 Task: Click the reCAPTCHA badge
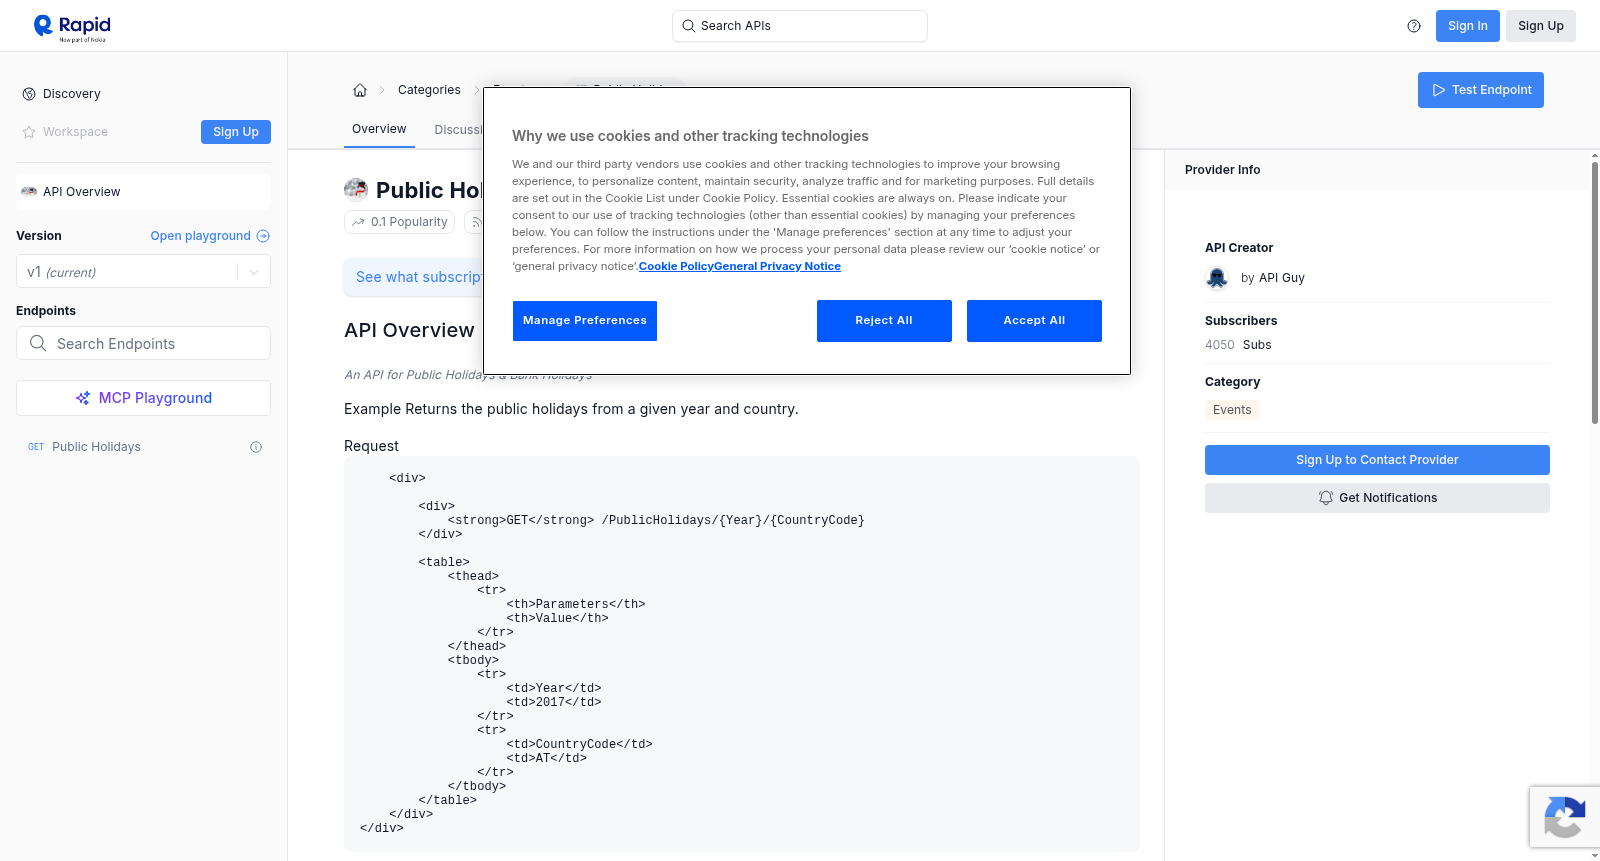click(1564, 817)
